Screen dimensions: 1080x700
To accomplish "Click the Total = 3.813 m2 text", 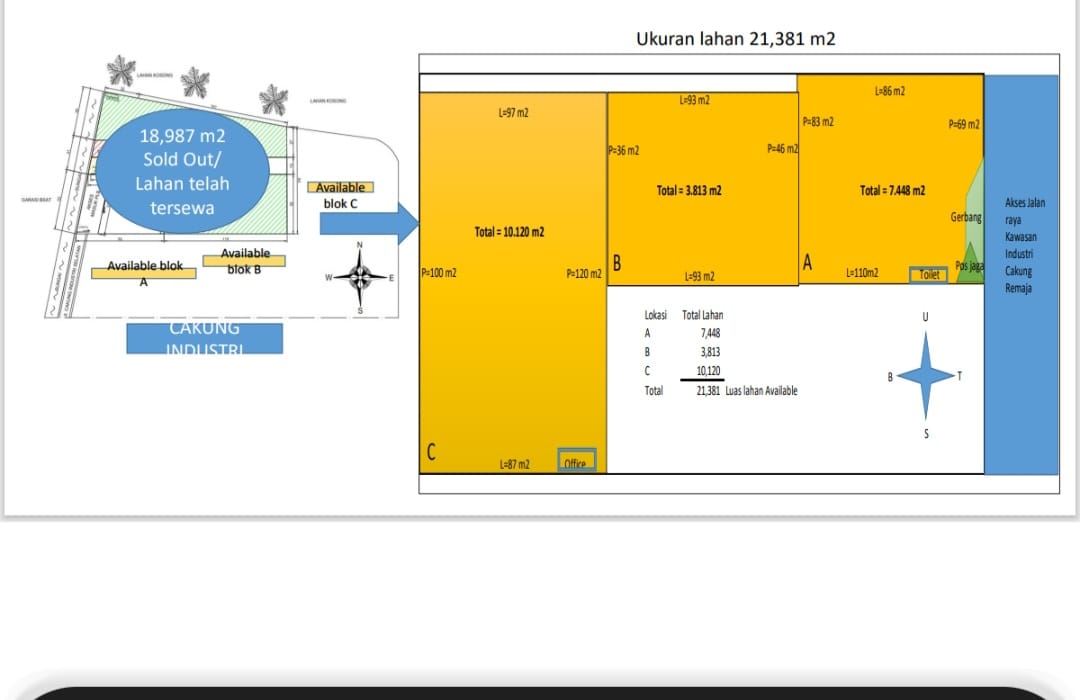I will (689, 190).
